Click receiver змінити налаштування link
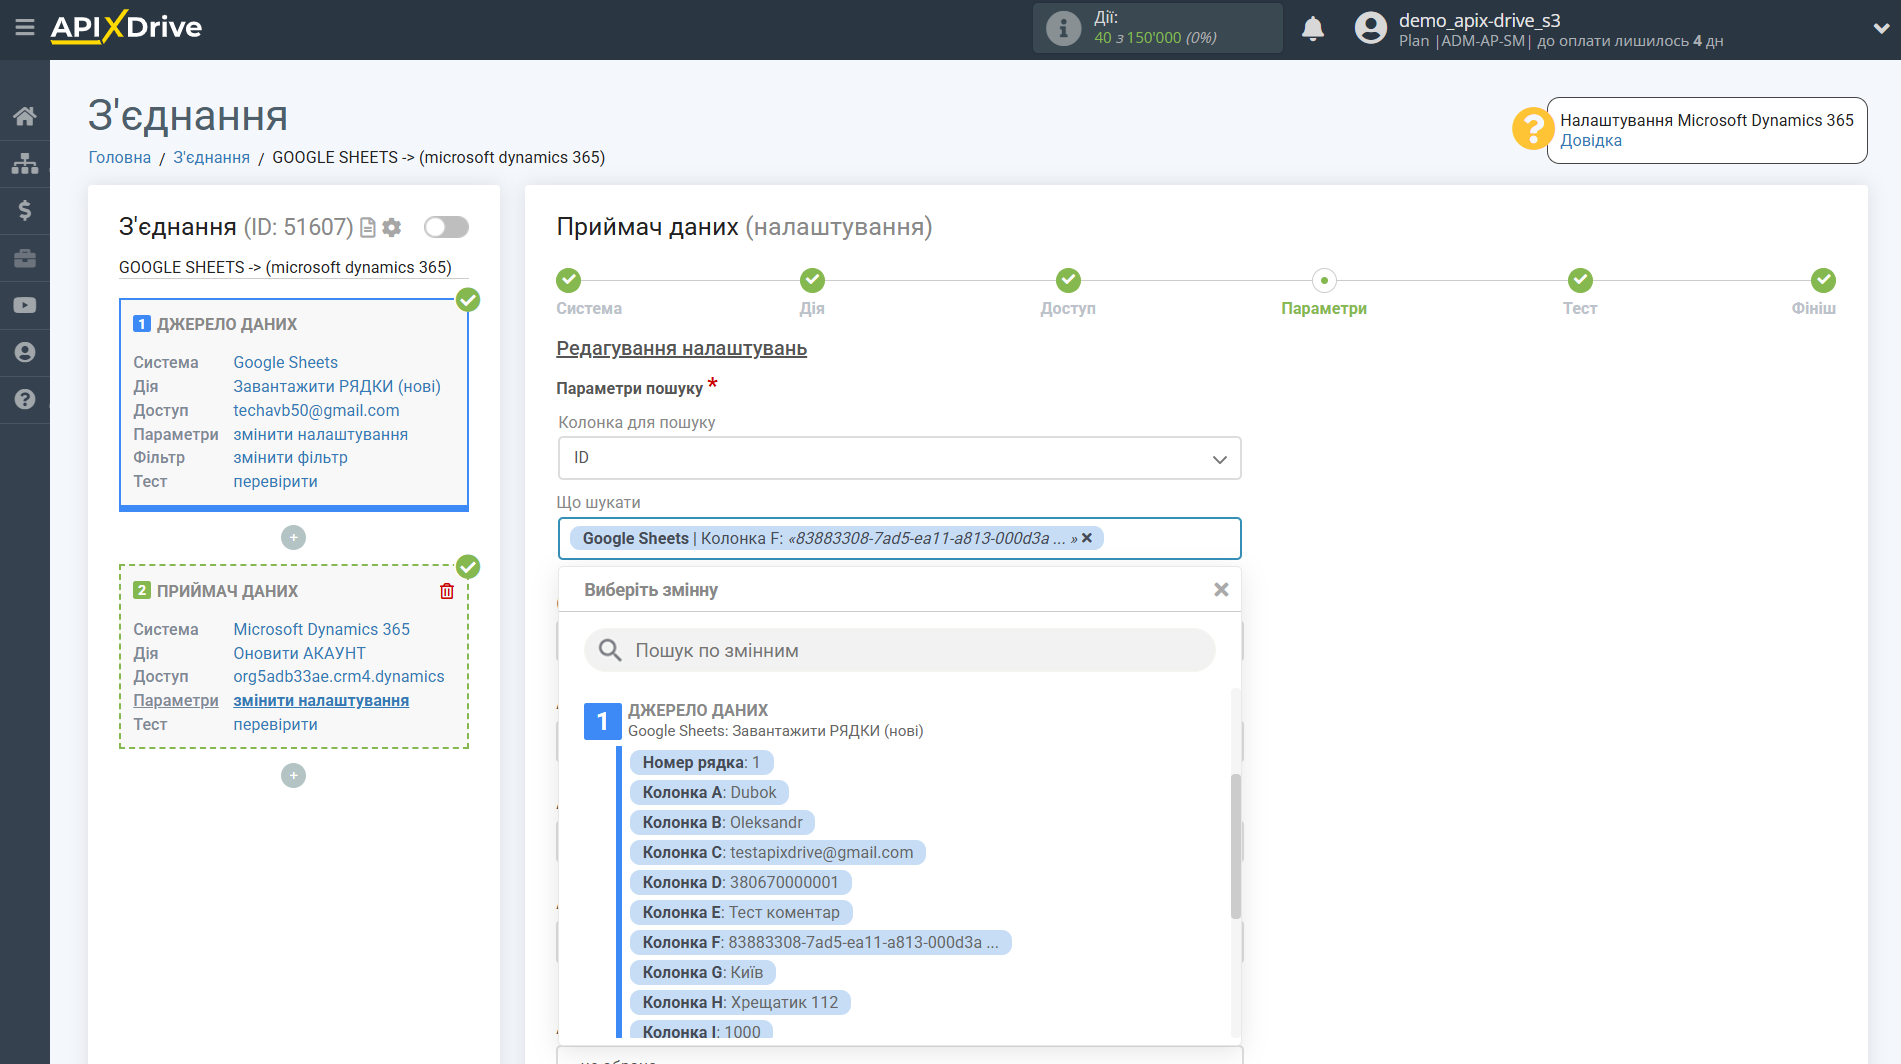 [321, 700]
